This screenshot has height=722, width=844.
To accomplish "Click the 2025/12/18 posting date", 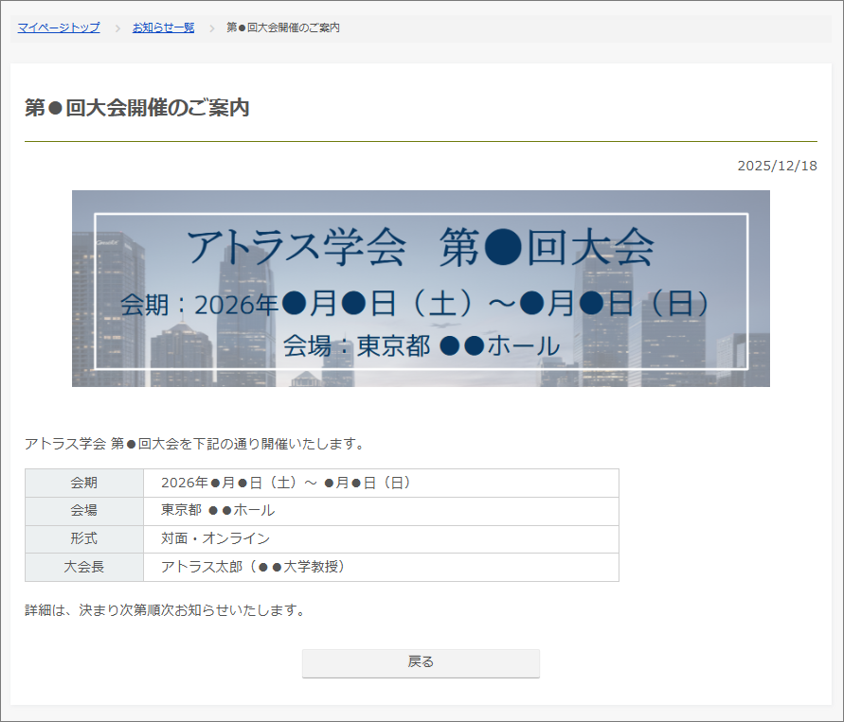I will click(776, 166).
